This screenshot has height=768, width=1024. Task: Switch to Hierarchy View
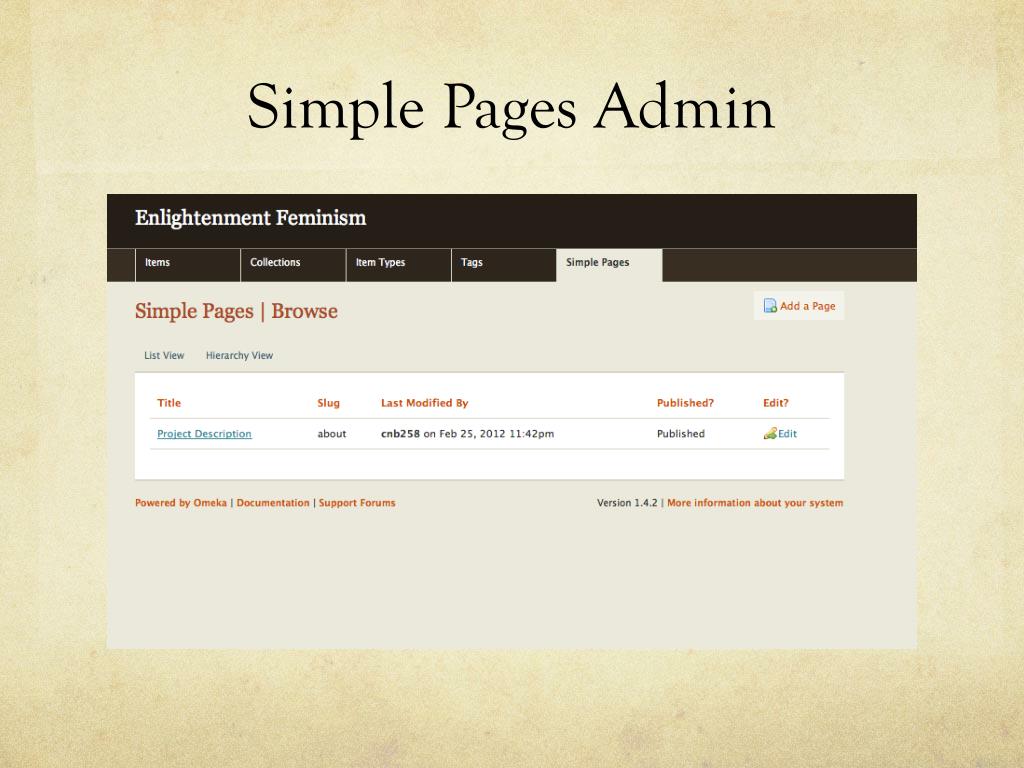point(239,355)
